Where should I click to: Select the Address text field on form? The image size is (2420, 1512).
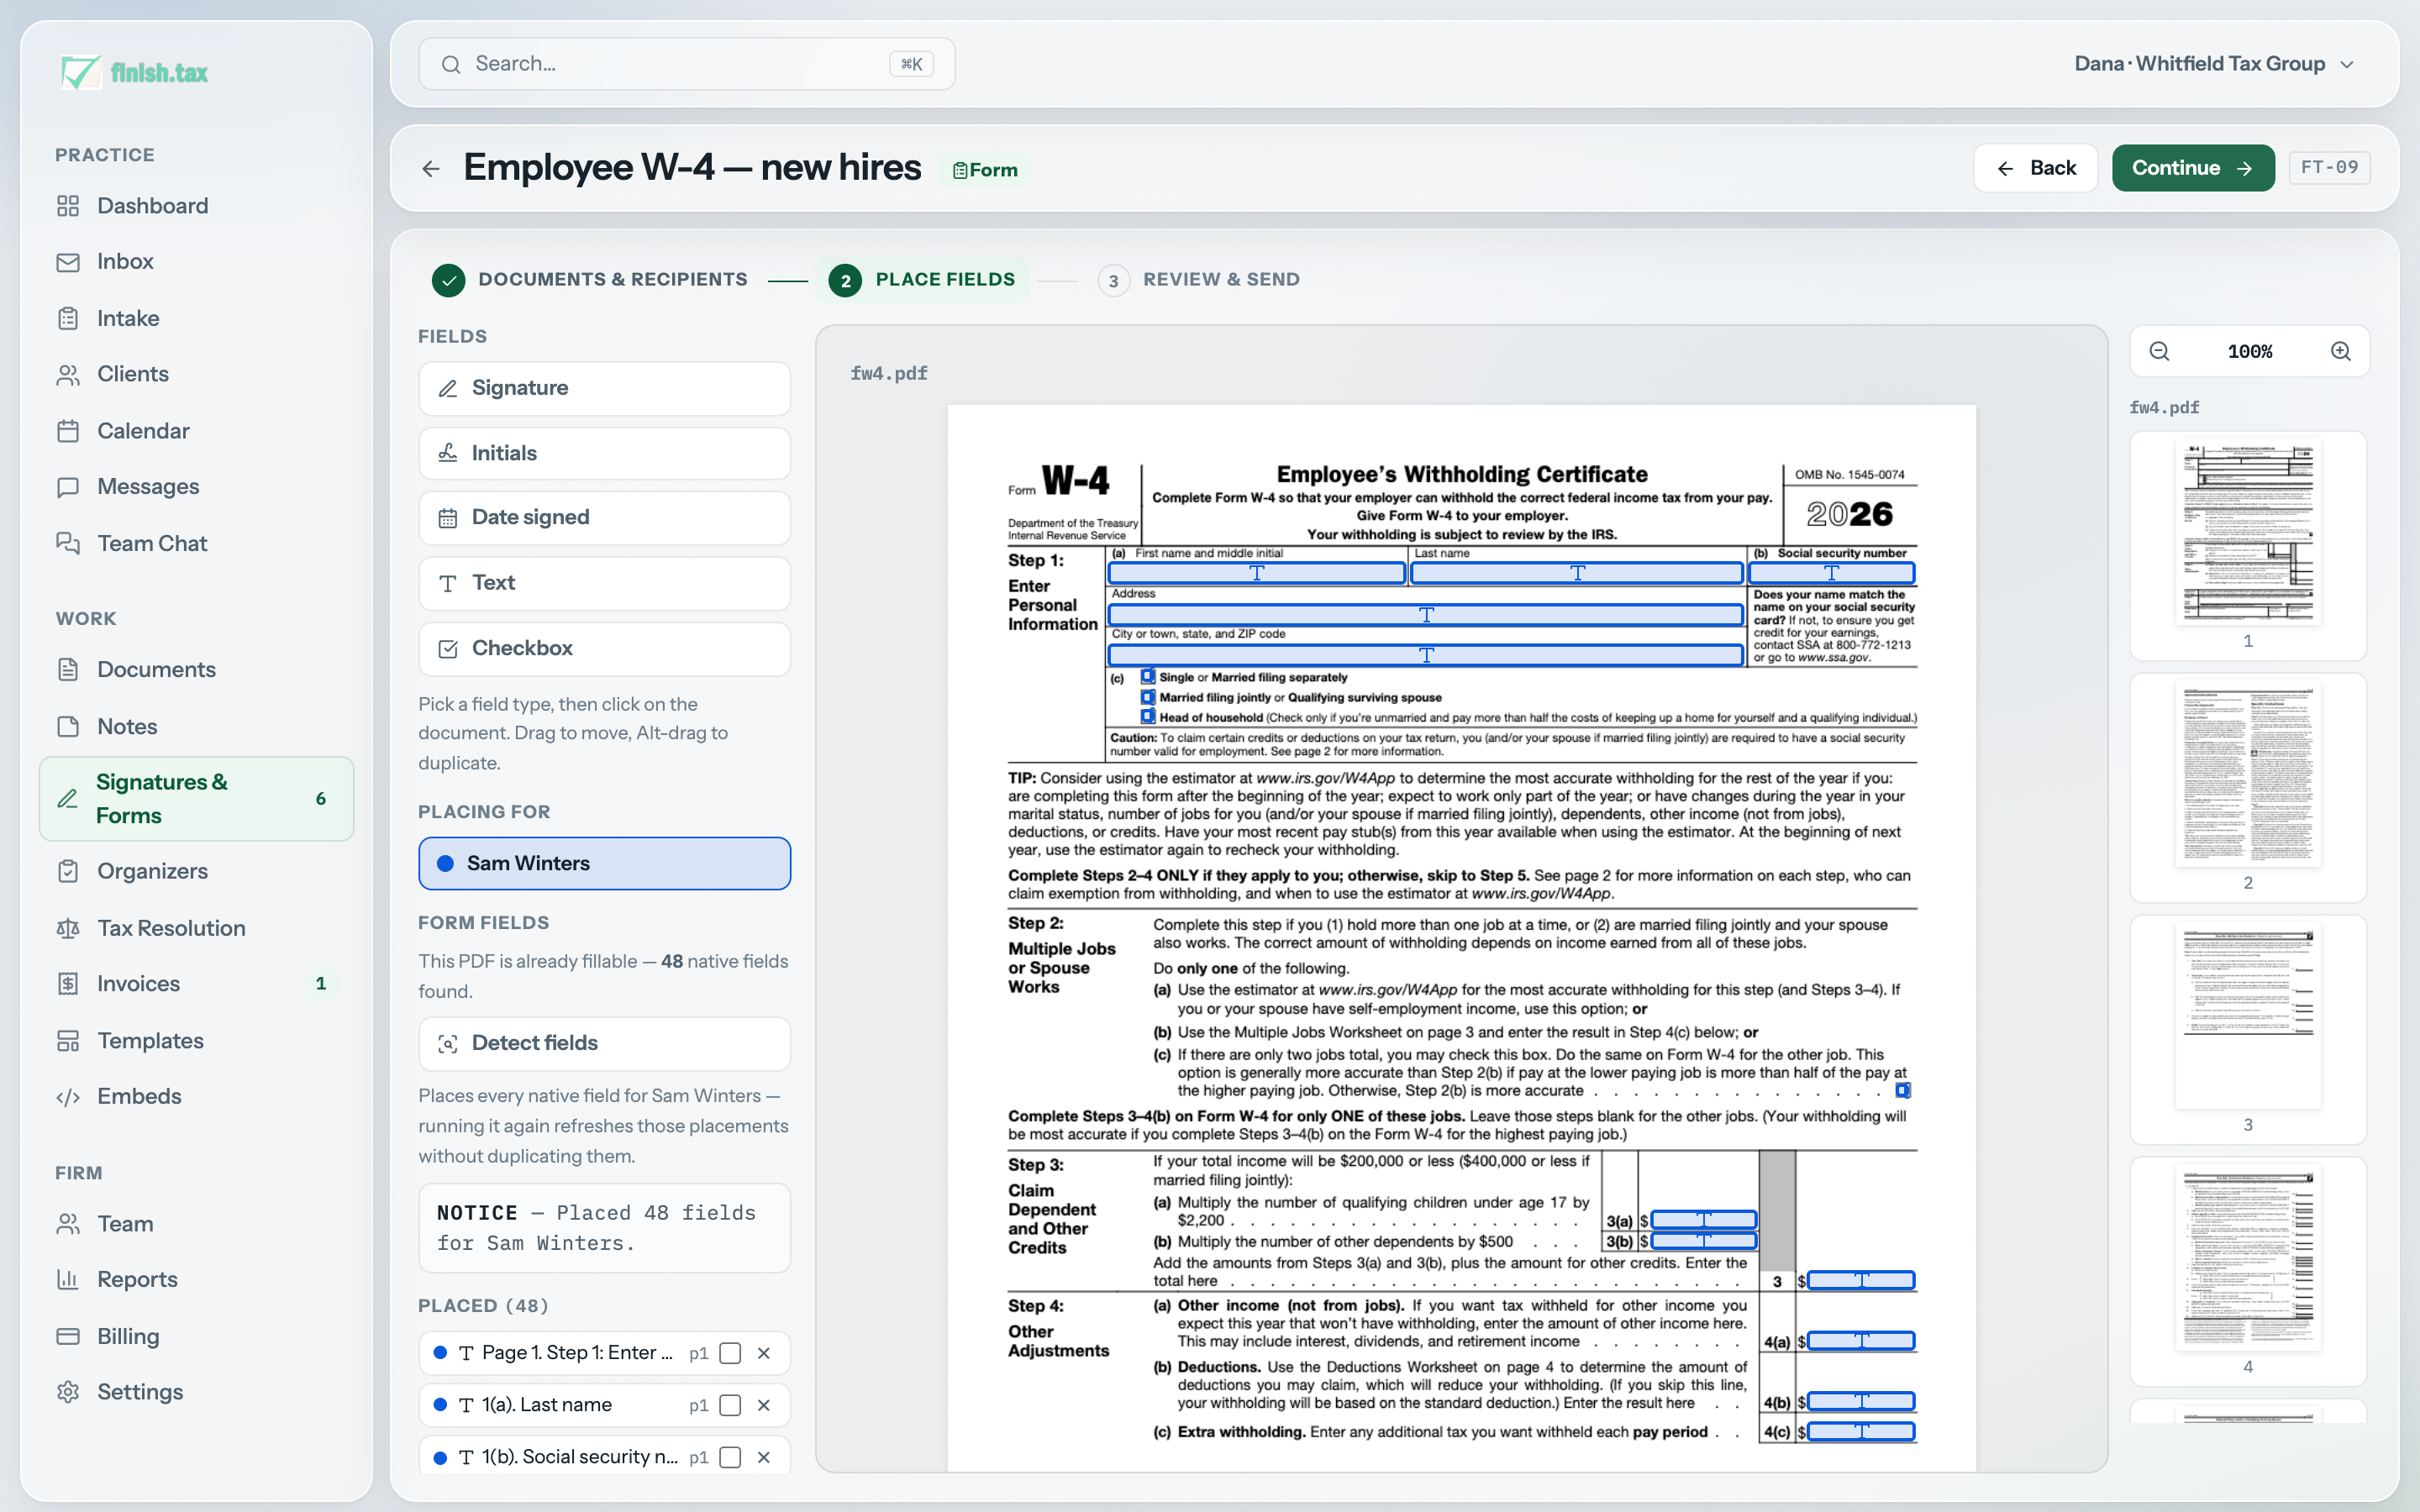1425,614
